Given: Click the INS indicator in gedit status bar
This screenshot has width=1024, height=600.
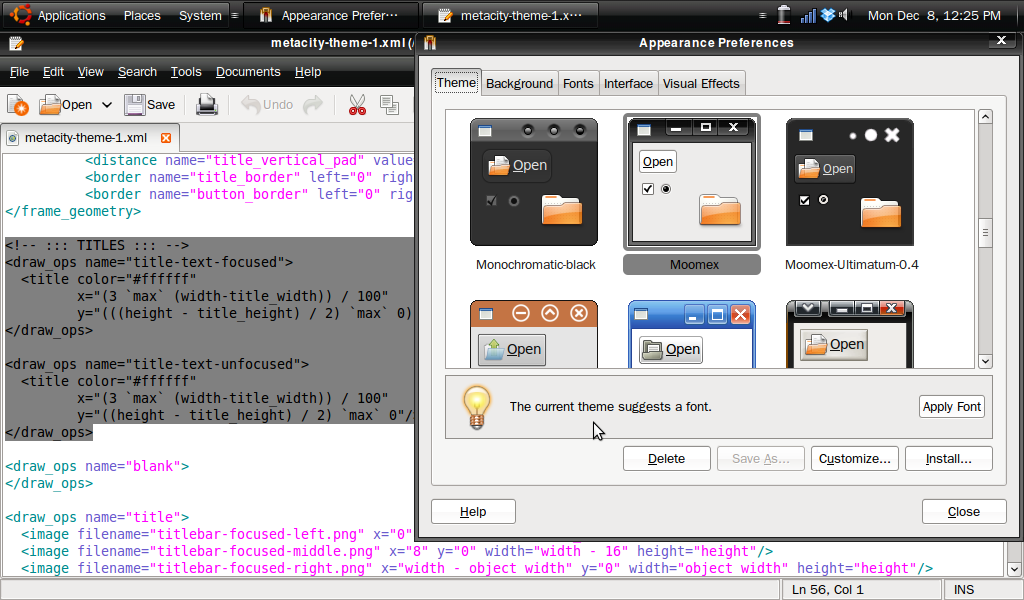Looking at the screenshot, I should [x=964, y=590].
